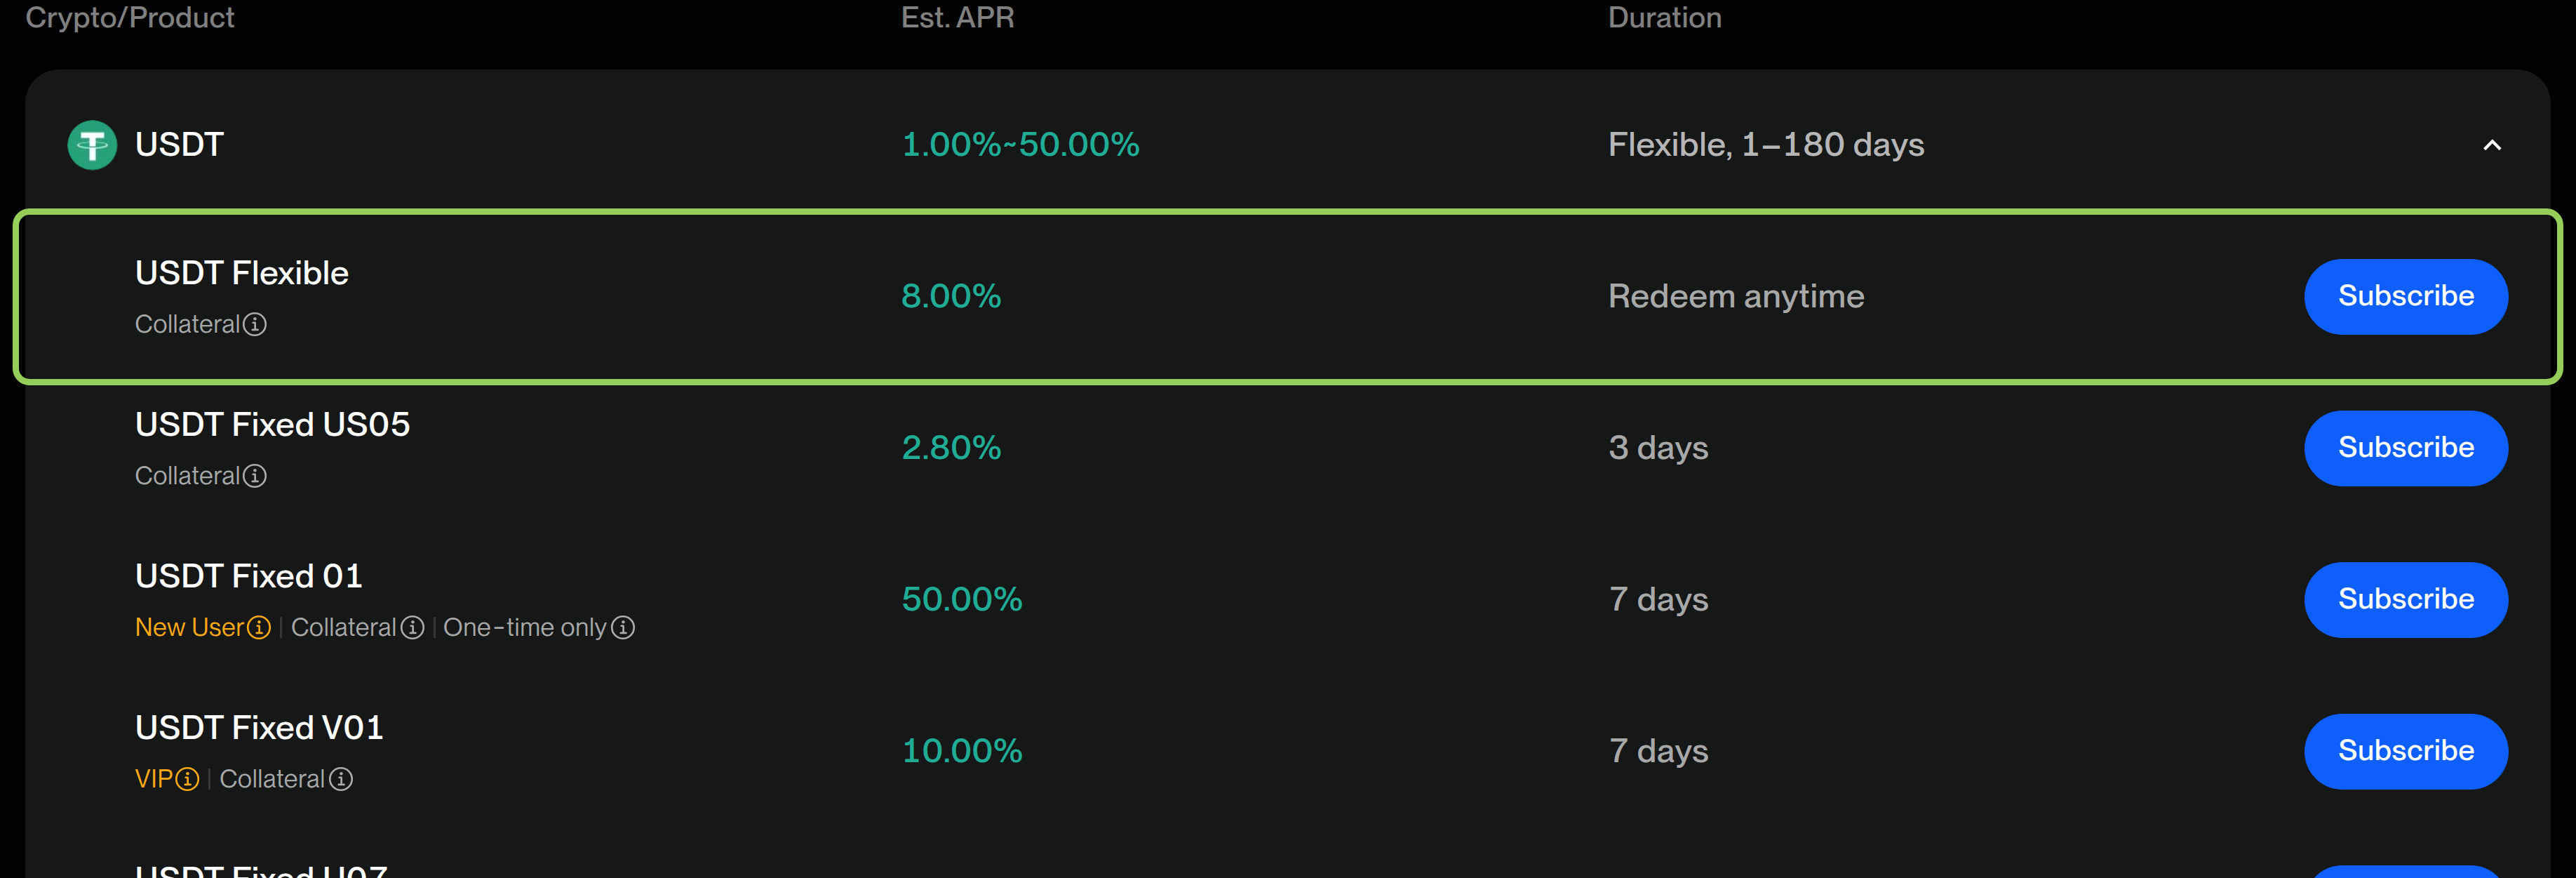Click the Duration column header
The height and width of the screenshot is (878, 2576).
click(1664, 17)
